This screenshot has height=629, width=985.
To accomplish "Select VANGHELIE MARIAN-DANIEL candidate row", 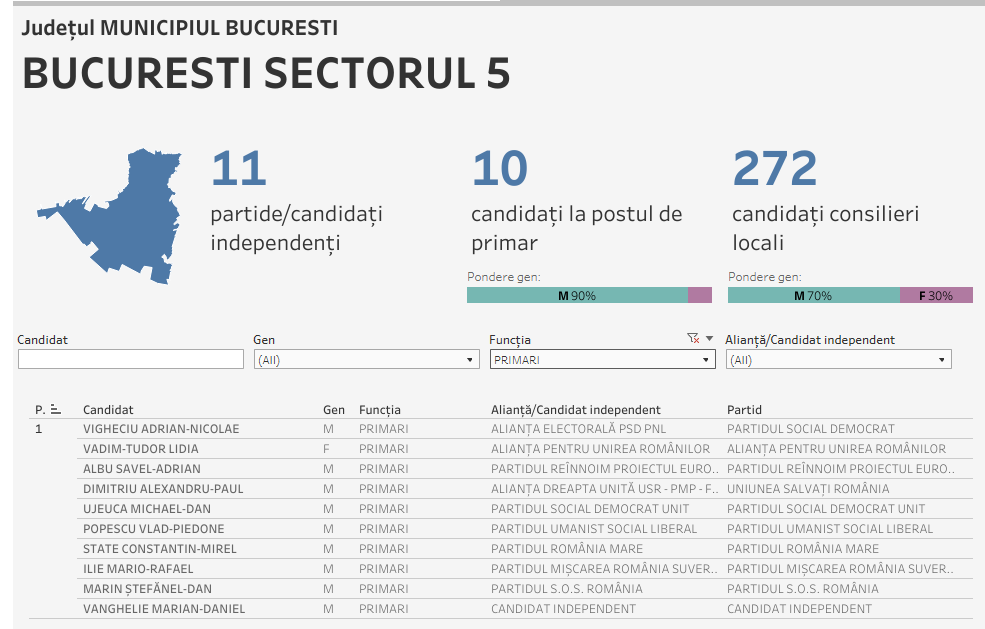I will [164, 609].
